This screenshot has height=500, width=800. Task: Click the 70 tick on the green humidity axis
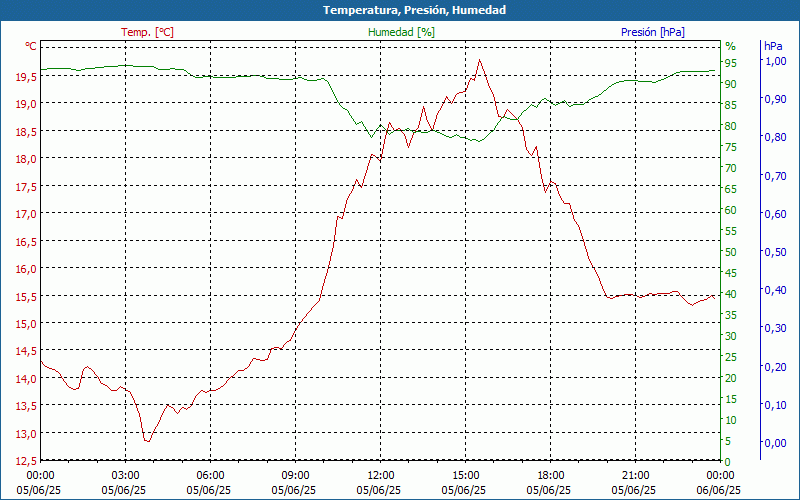pos(730,168)
